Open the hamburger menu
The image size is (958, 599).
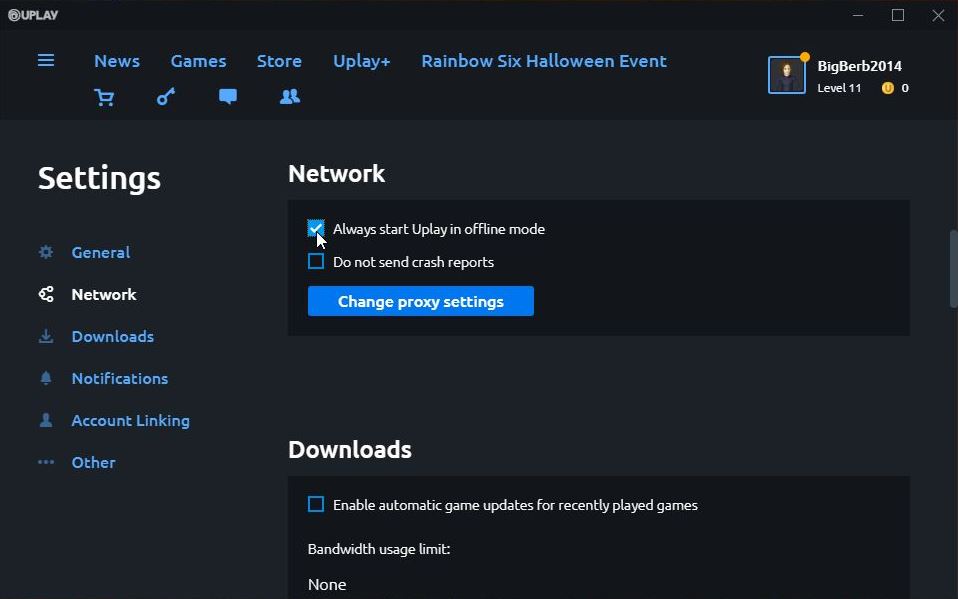click(x=46, y=60)
